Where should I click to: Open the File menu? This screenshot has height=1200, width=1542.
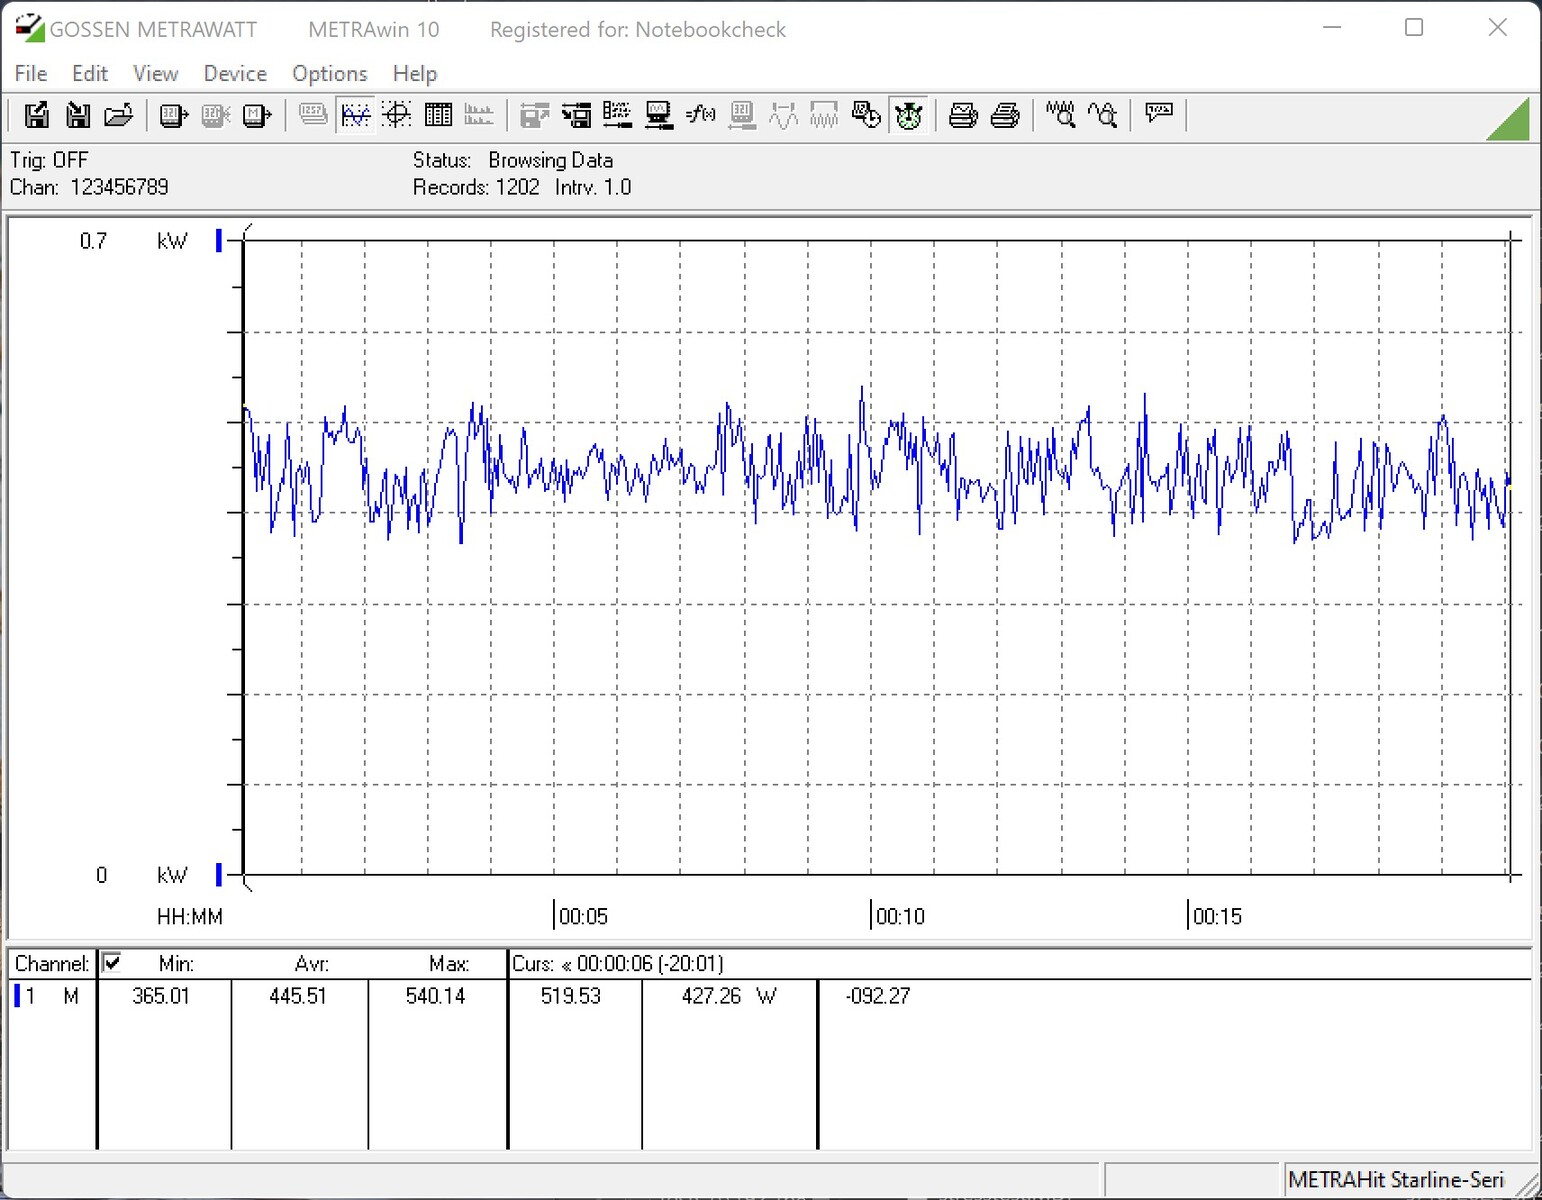30,74
